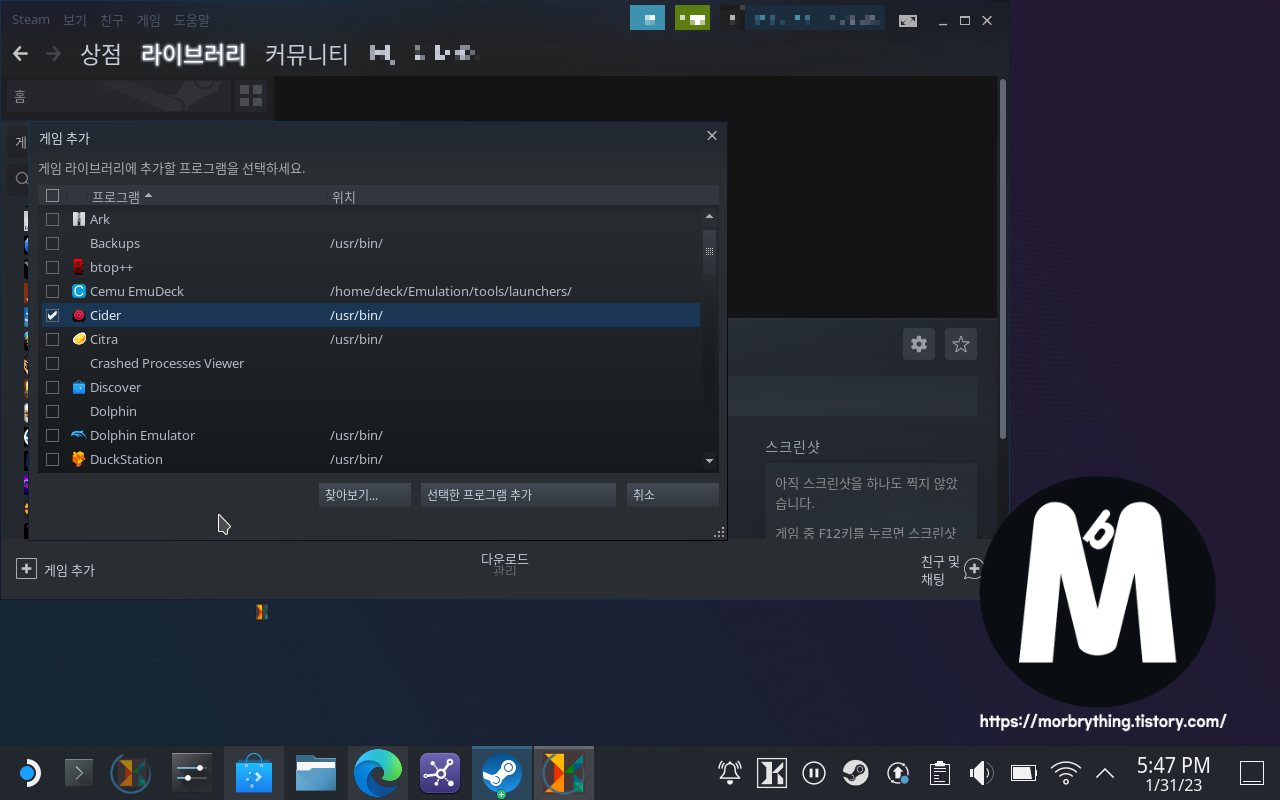Open KDE application launcher
The width and height of the screenshot is (1280, 800).
coord(28,773)
